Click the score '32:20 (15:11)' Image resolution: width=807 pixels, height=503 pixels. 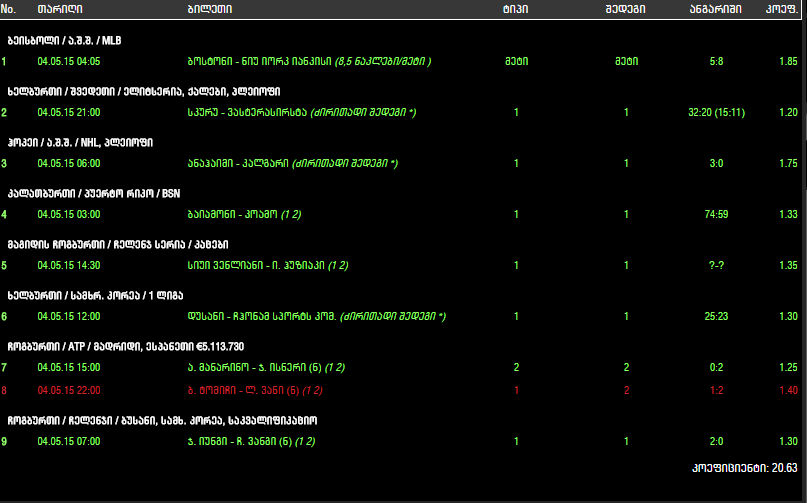[716, 112]
